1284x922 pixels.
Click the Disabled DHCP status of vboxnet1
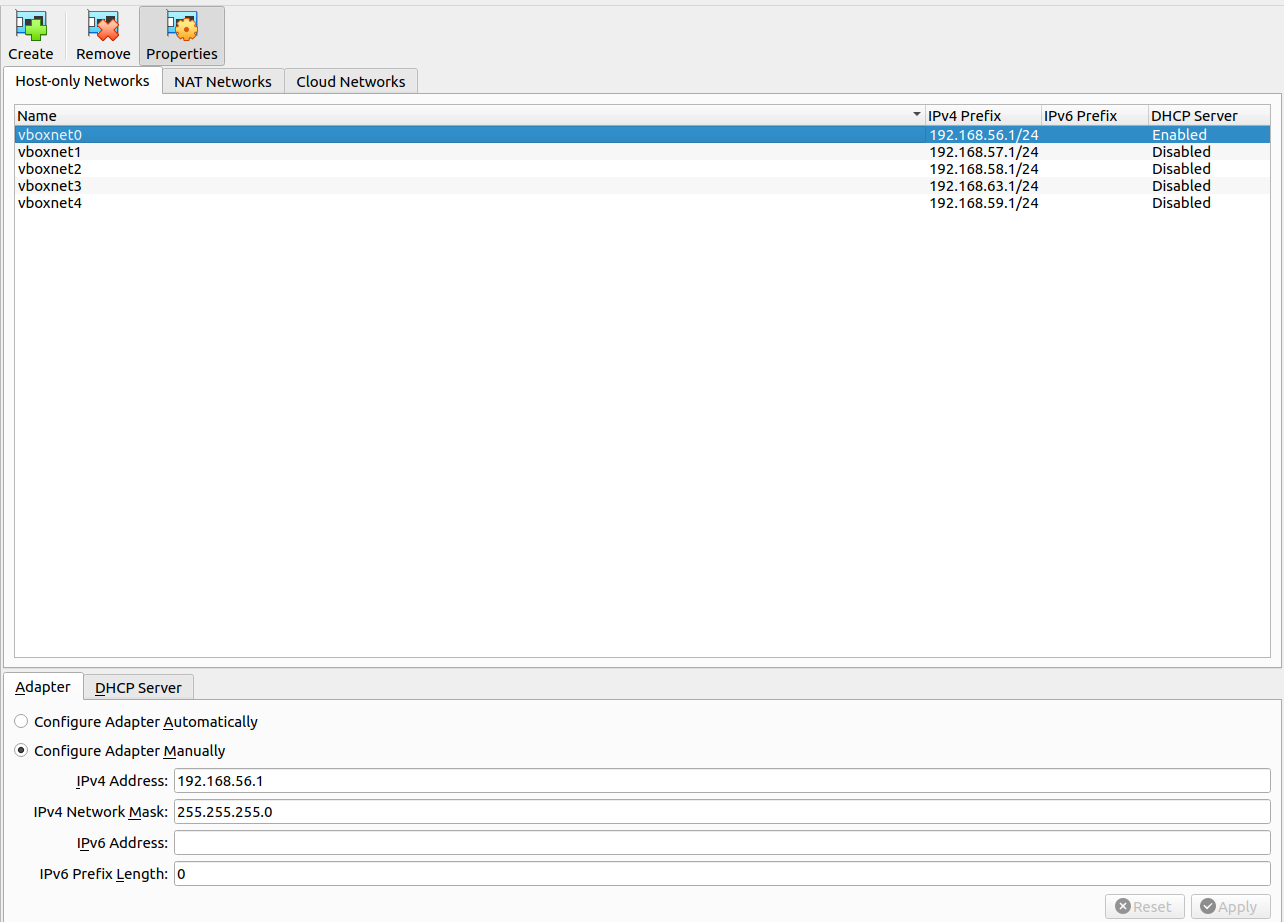point(1181,152)
